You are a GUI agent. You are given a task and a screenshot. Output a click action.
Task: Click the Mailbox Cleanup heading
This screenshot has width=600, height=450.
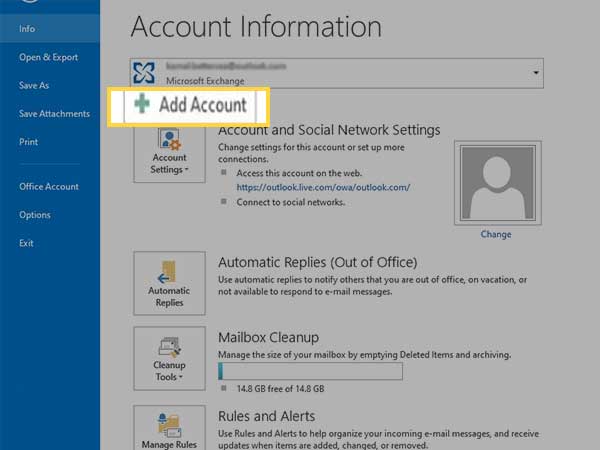[x=268, y=338]
